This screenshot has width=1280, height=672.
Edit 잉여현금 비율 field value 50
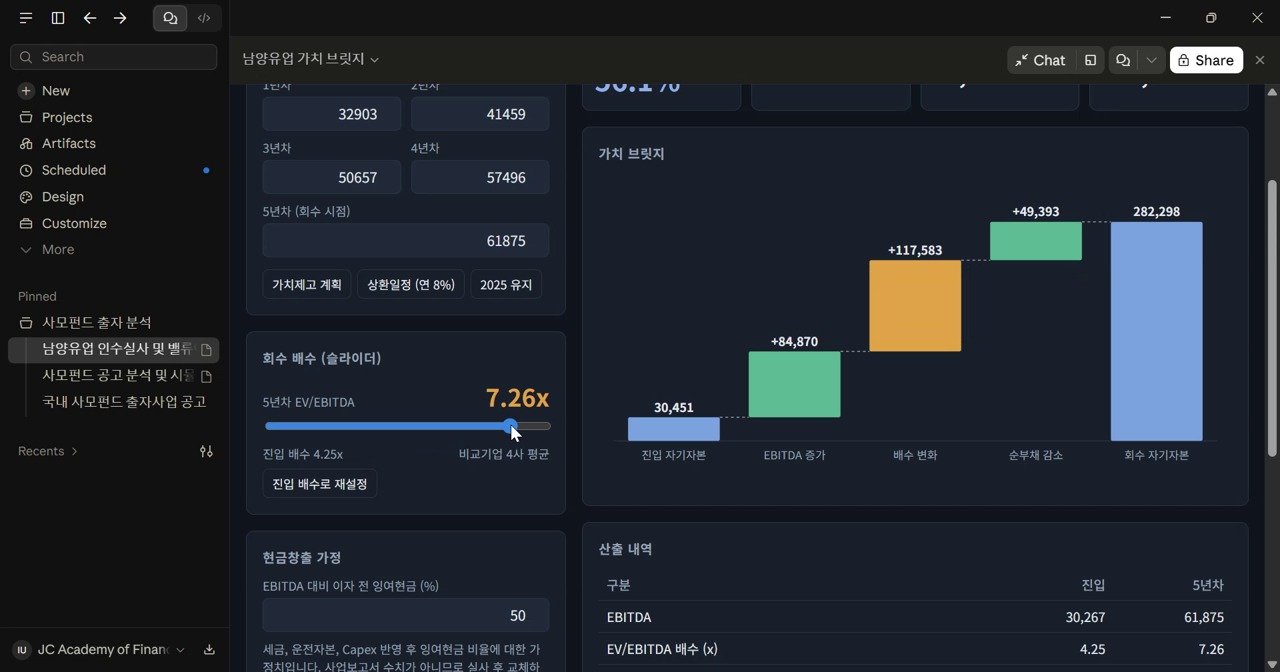pyautogui.click(x=406, y=615)
